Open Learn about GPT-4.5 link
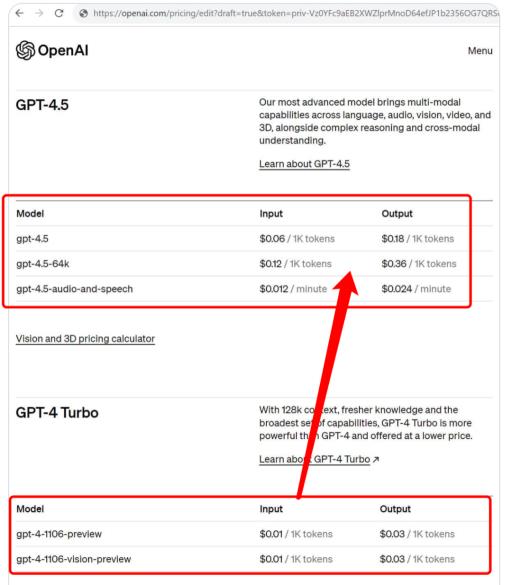Screen dimensions: 512x585 (x=304, y=164)
